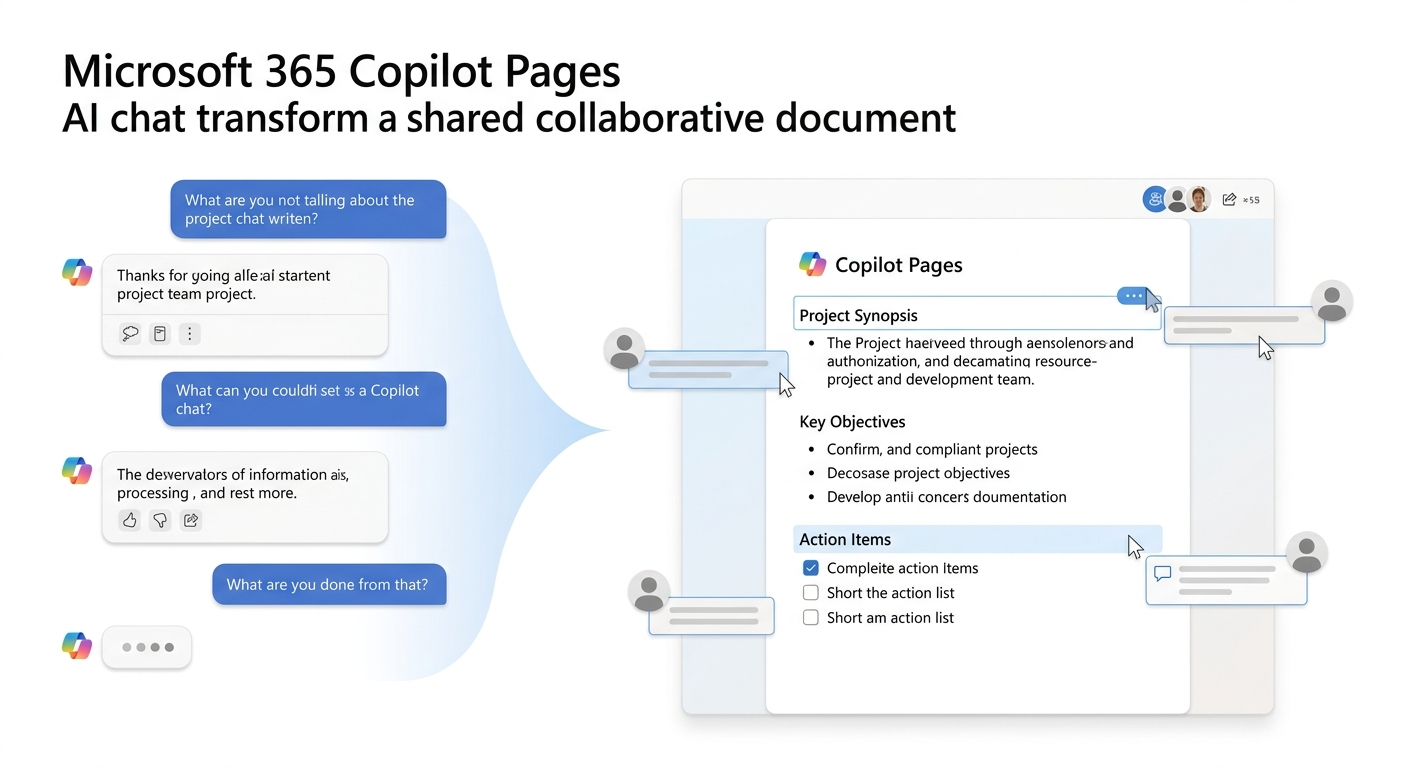Click the Copilot typing indicator bubble
1408x768 pixels.
147,647
